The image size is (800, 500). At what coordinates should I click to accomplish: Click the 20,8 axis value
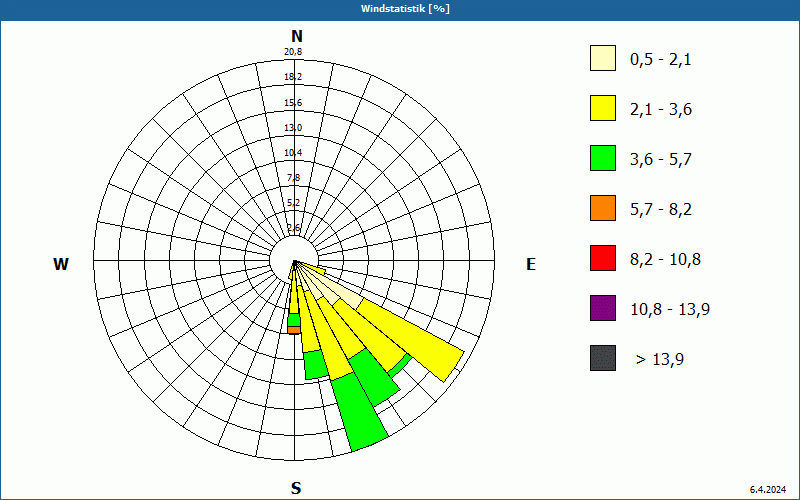click(293, 52)
